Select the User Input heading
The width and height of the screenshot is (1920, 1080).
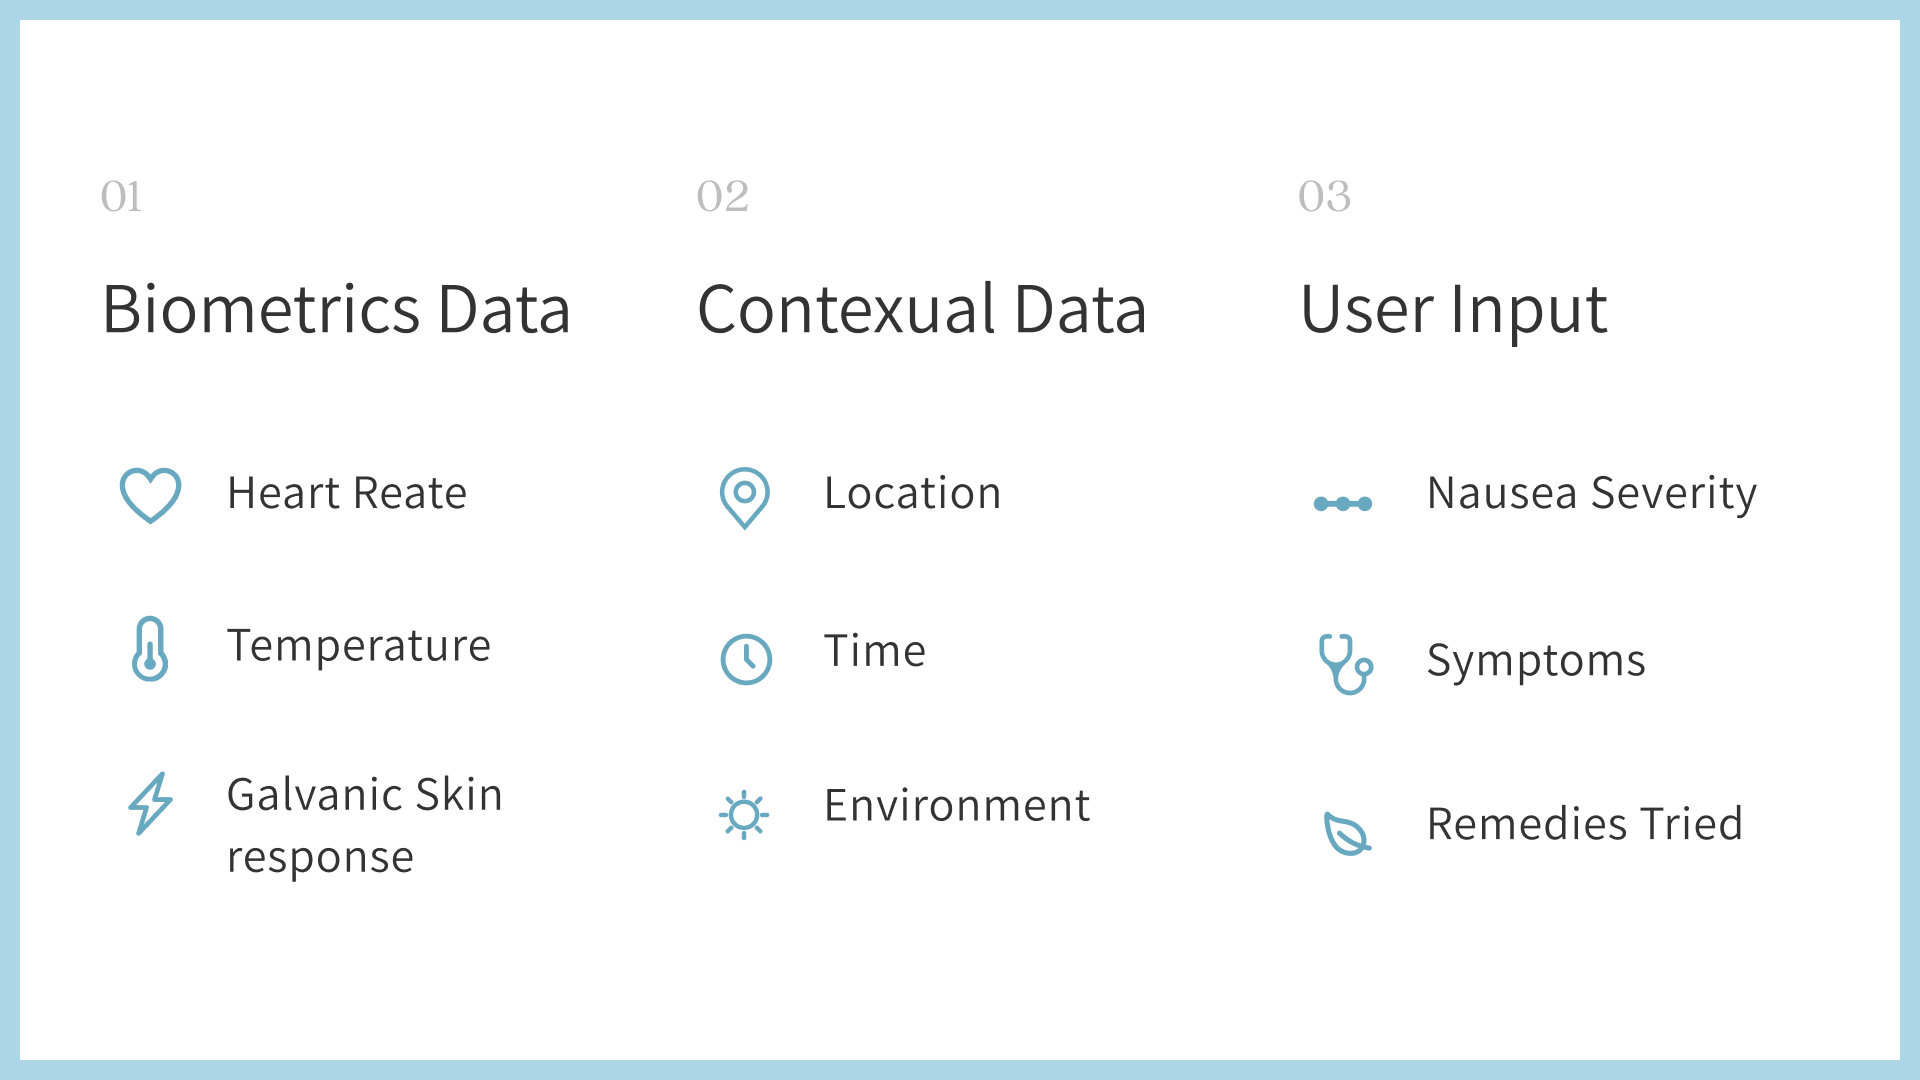coord(1453,310)
